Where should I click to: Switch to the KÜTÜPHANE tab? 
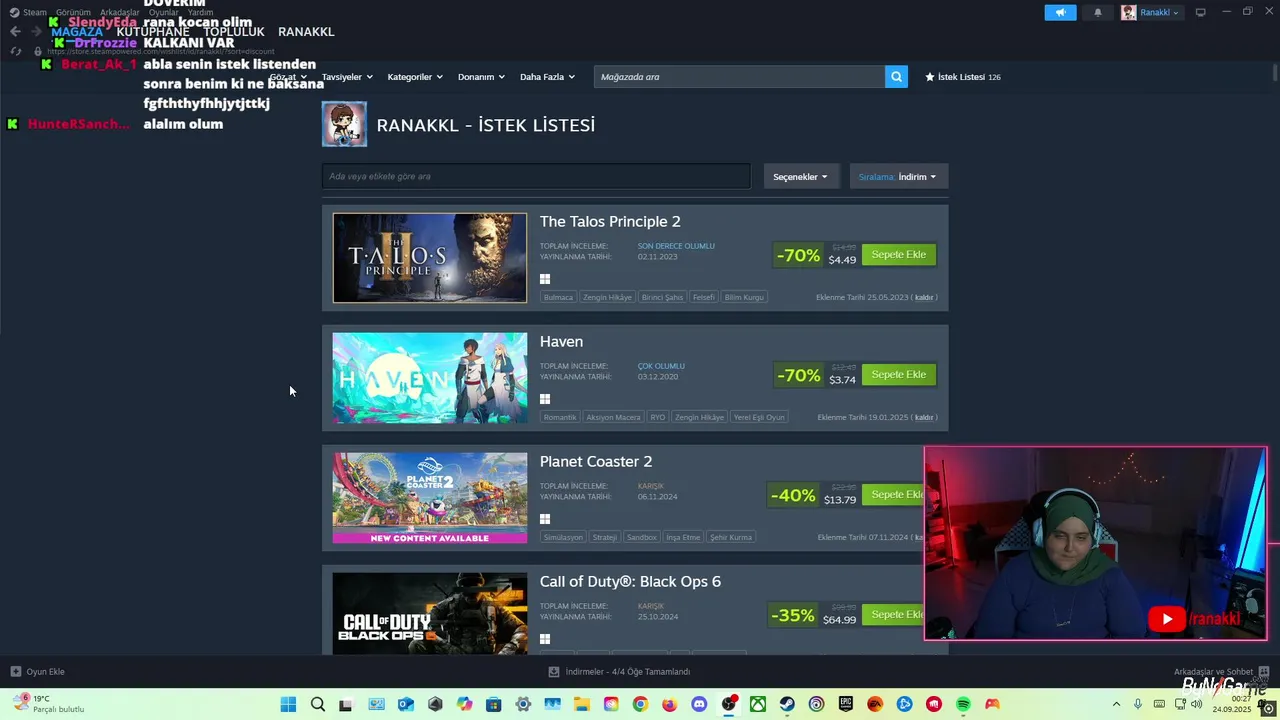[153, 32]
